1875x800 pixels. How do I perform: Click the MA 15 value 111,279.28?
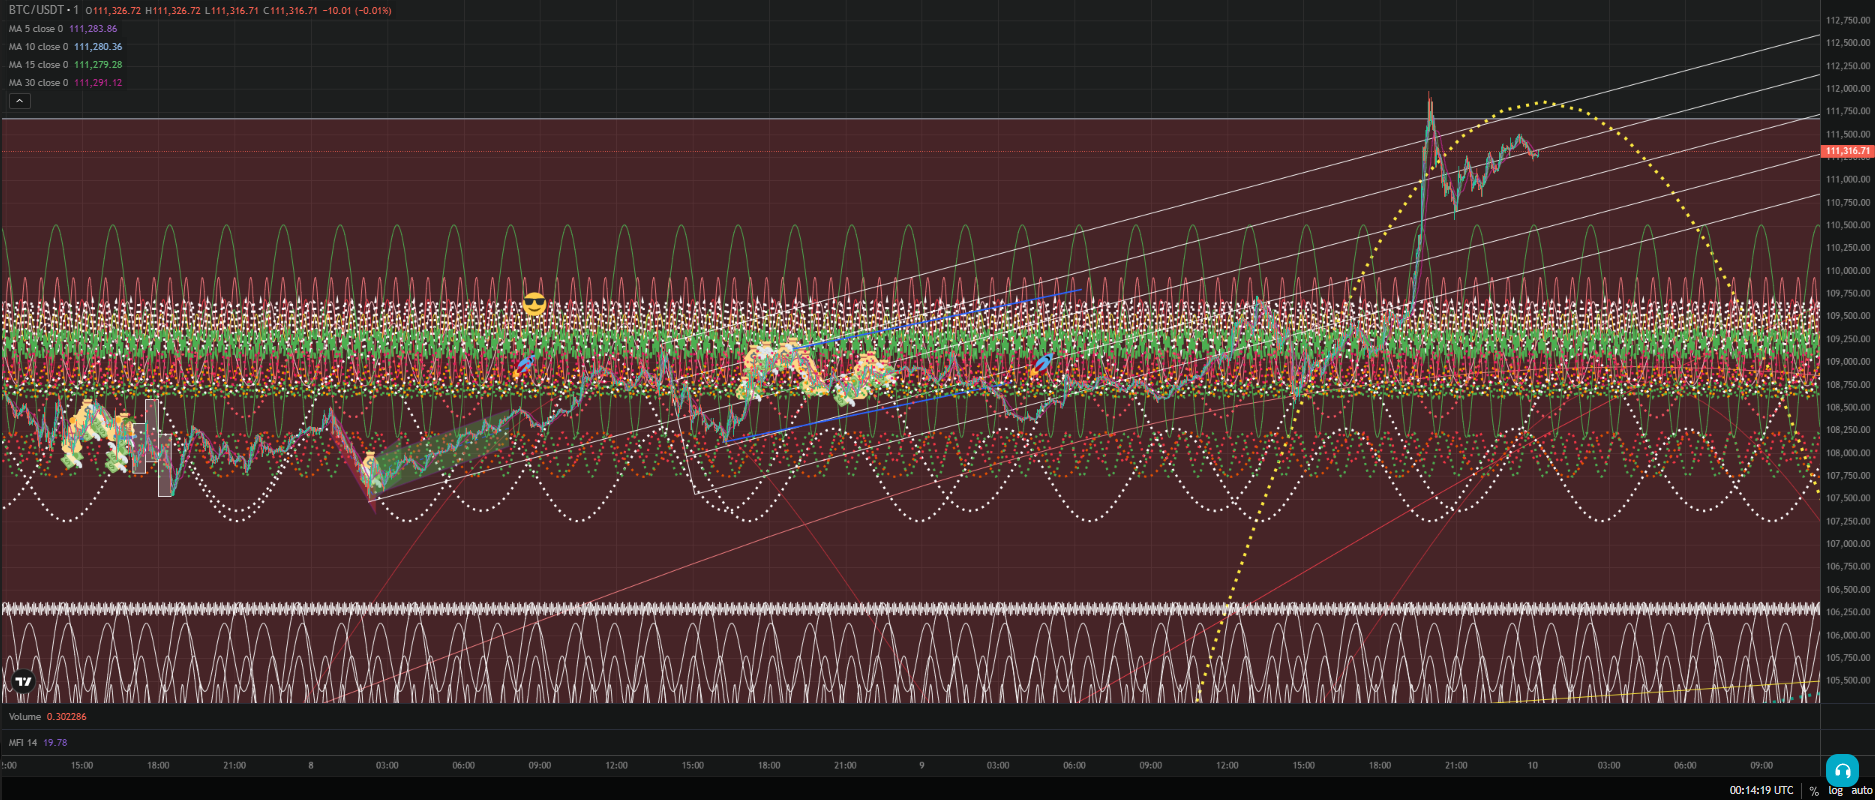click(98, 65)
